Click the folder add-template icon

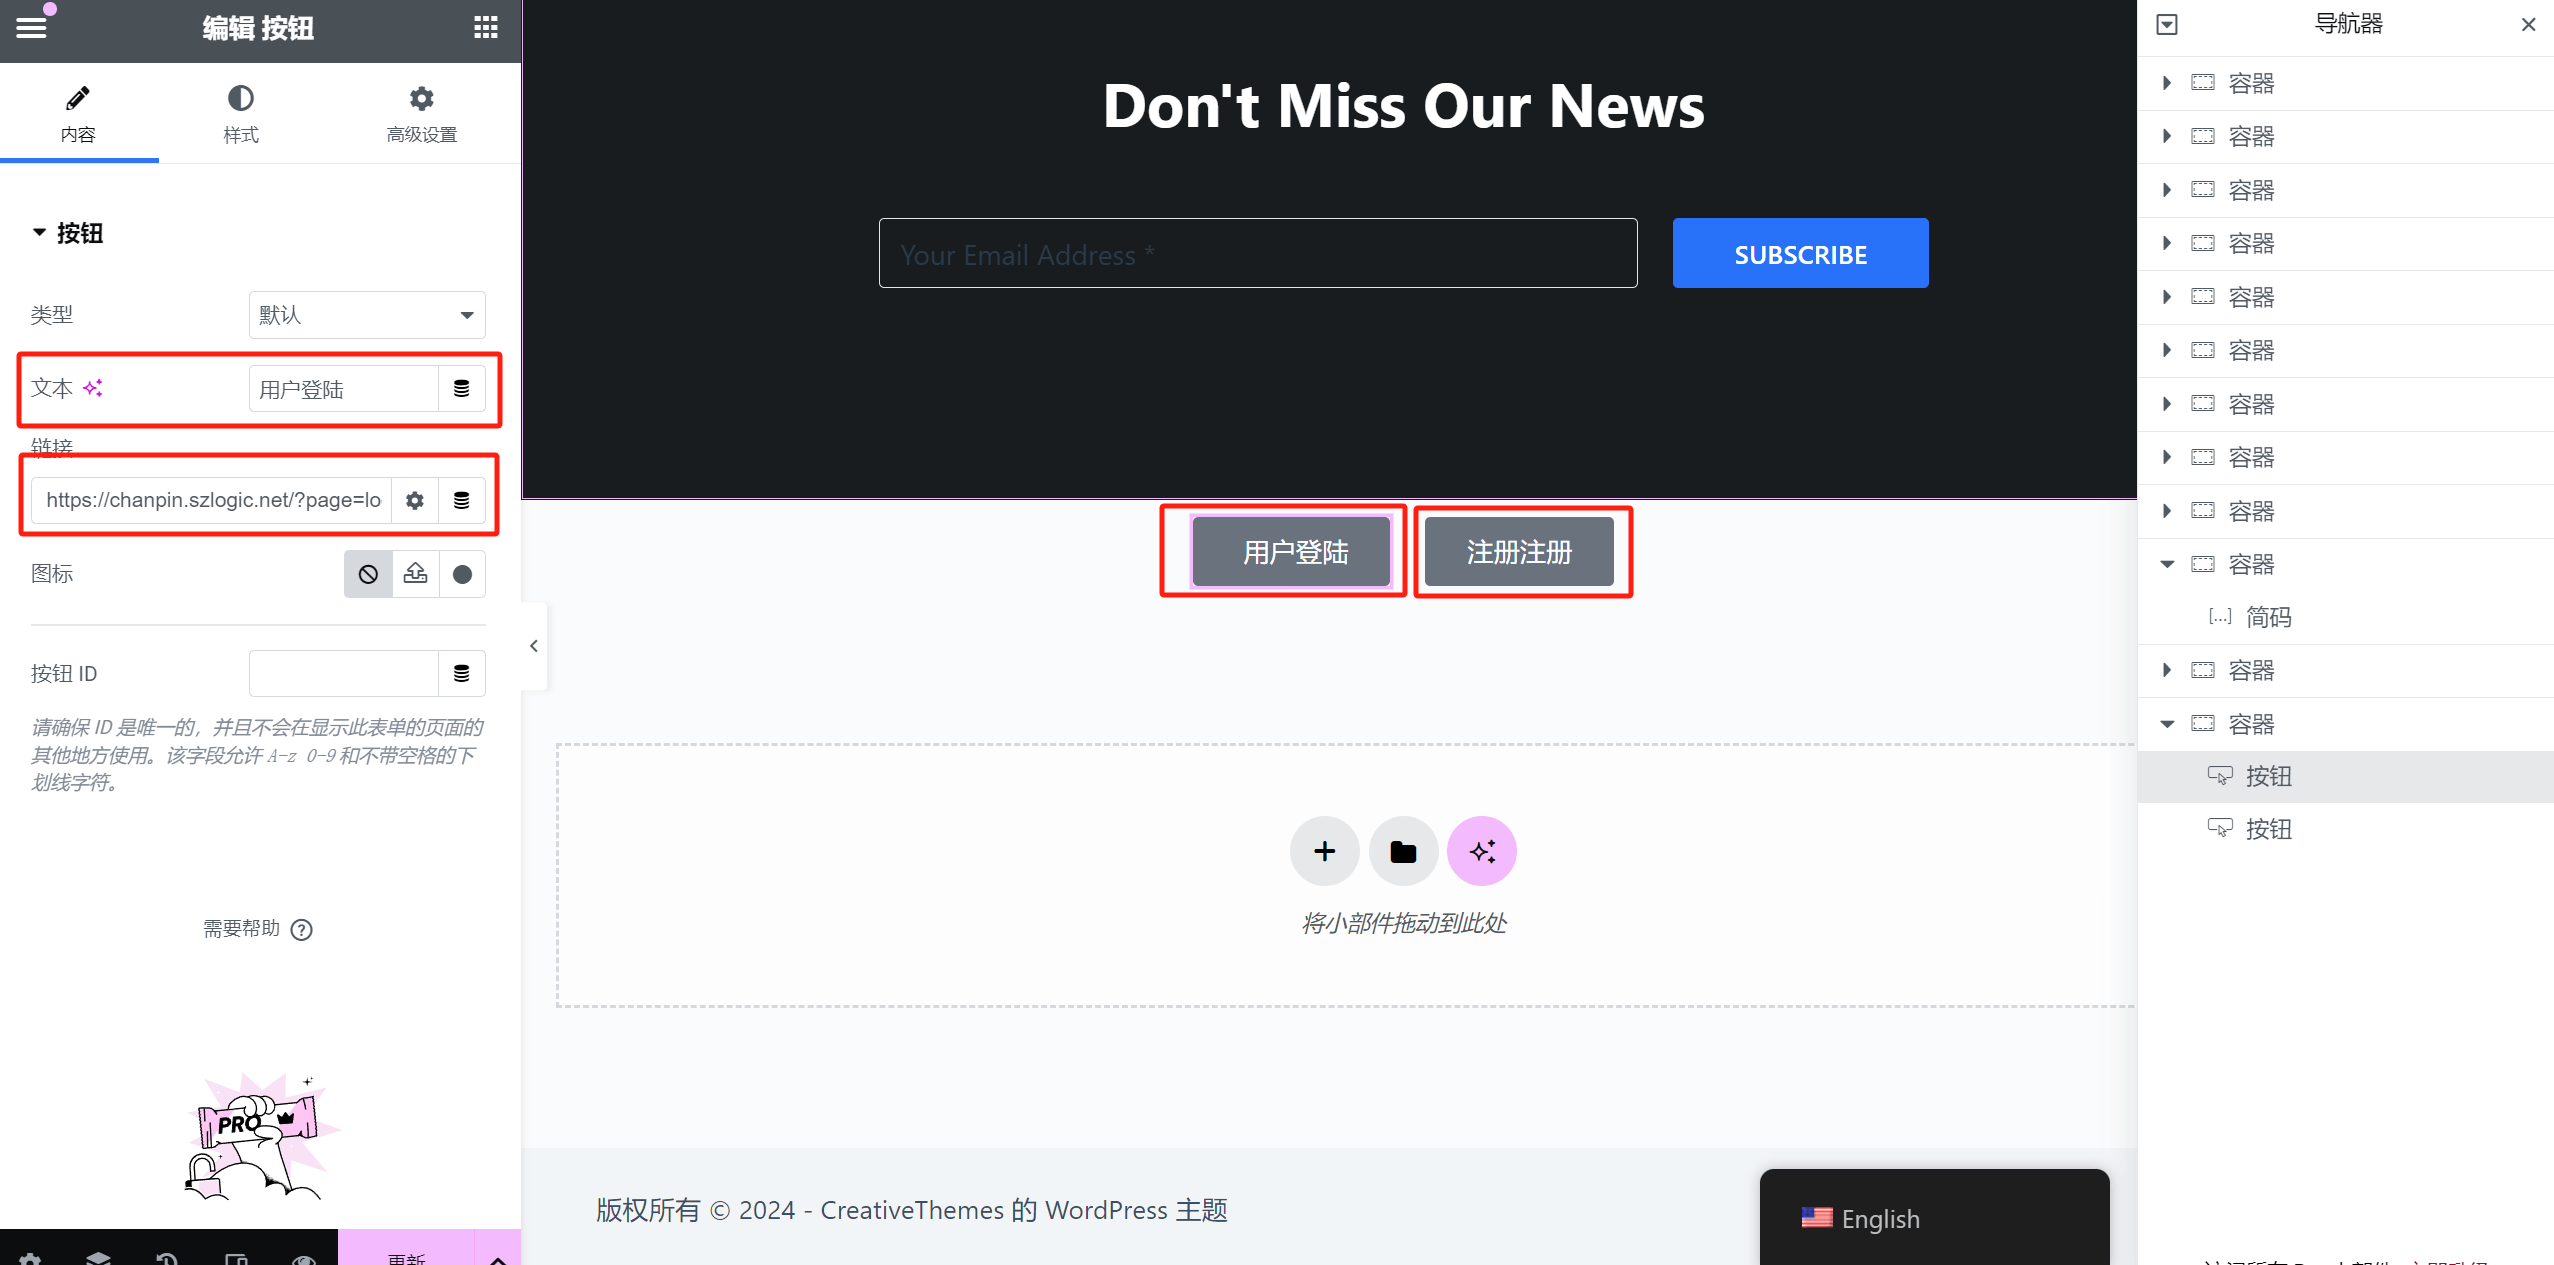(1403, 851)
